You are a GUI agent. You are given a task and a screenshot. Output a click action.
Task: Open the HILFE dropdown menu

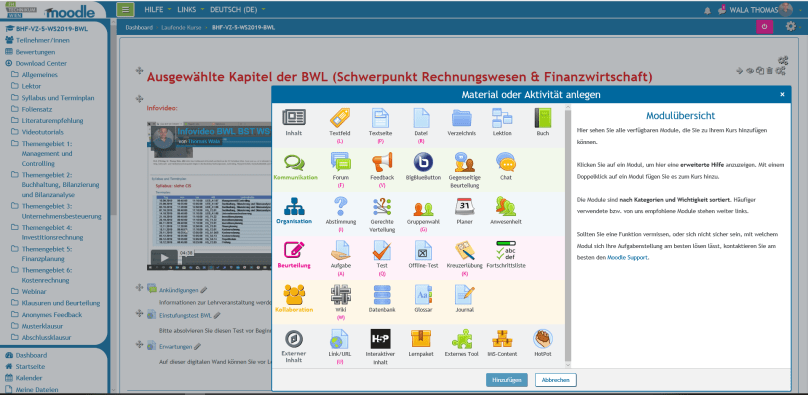(x=157, y=10)
